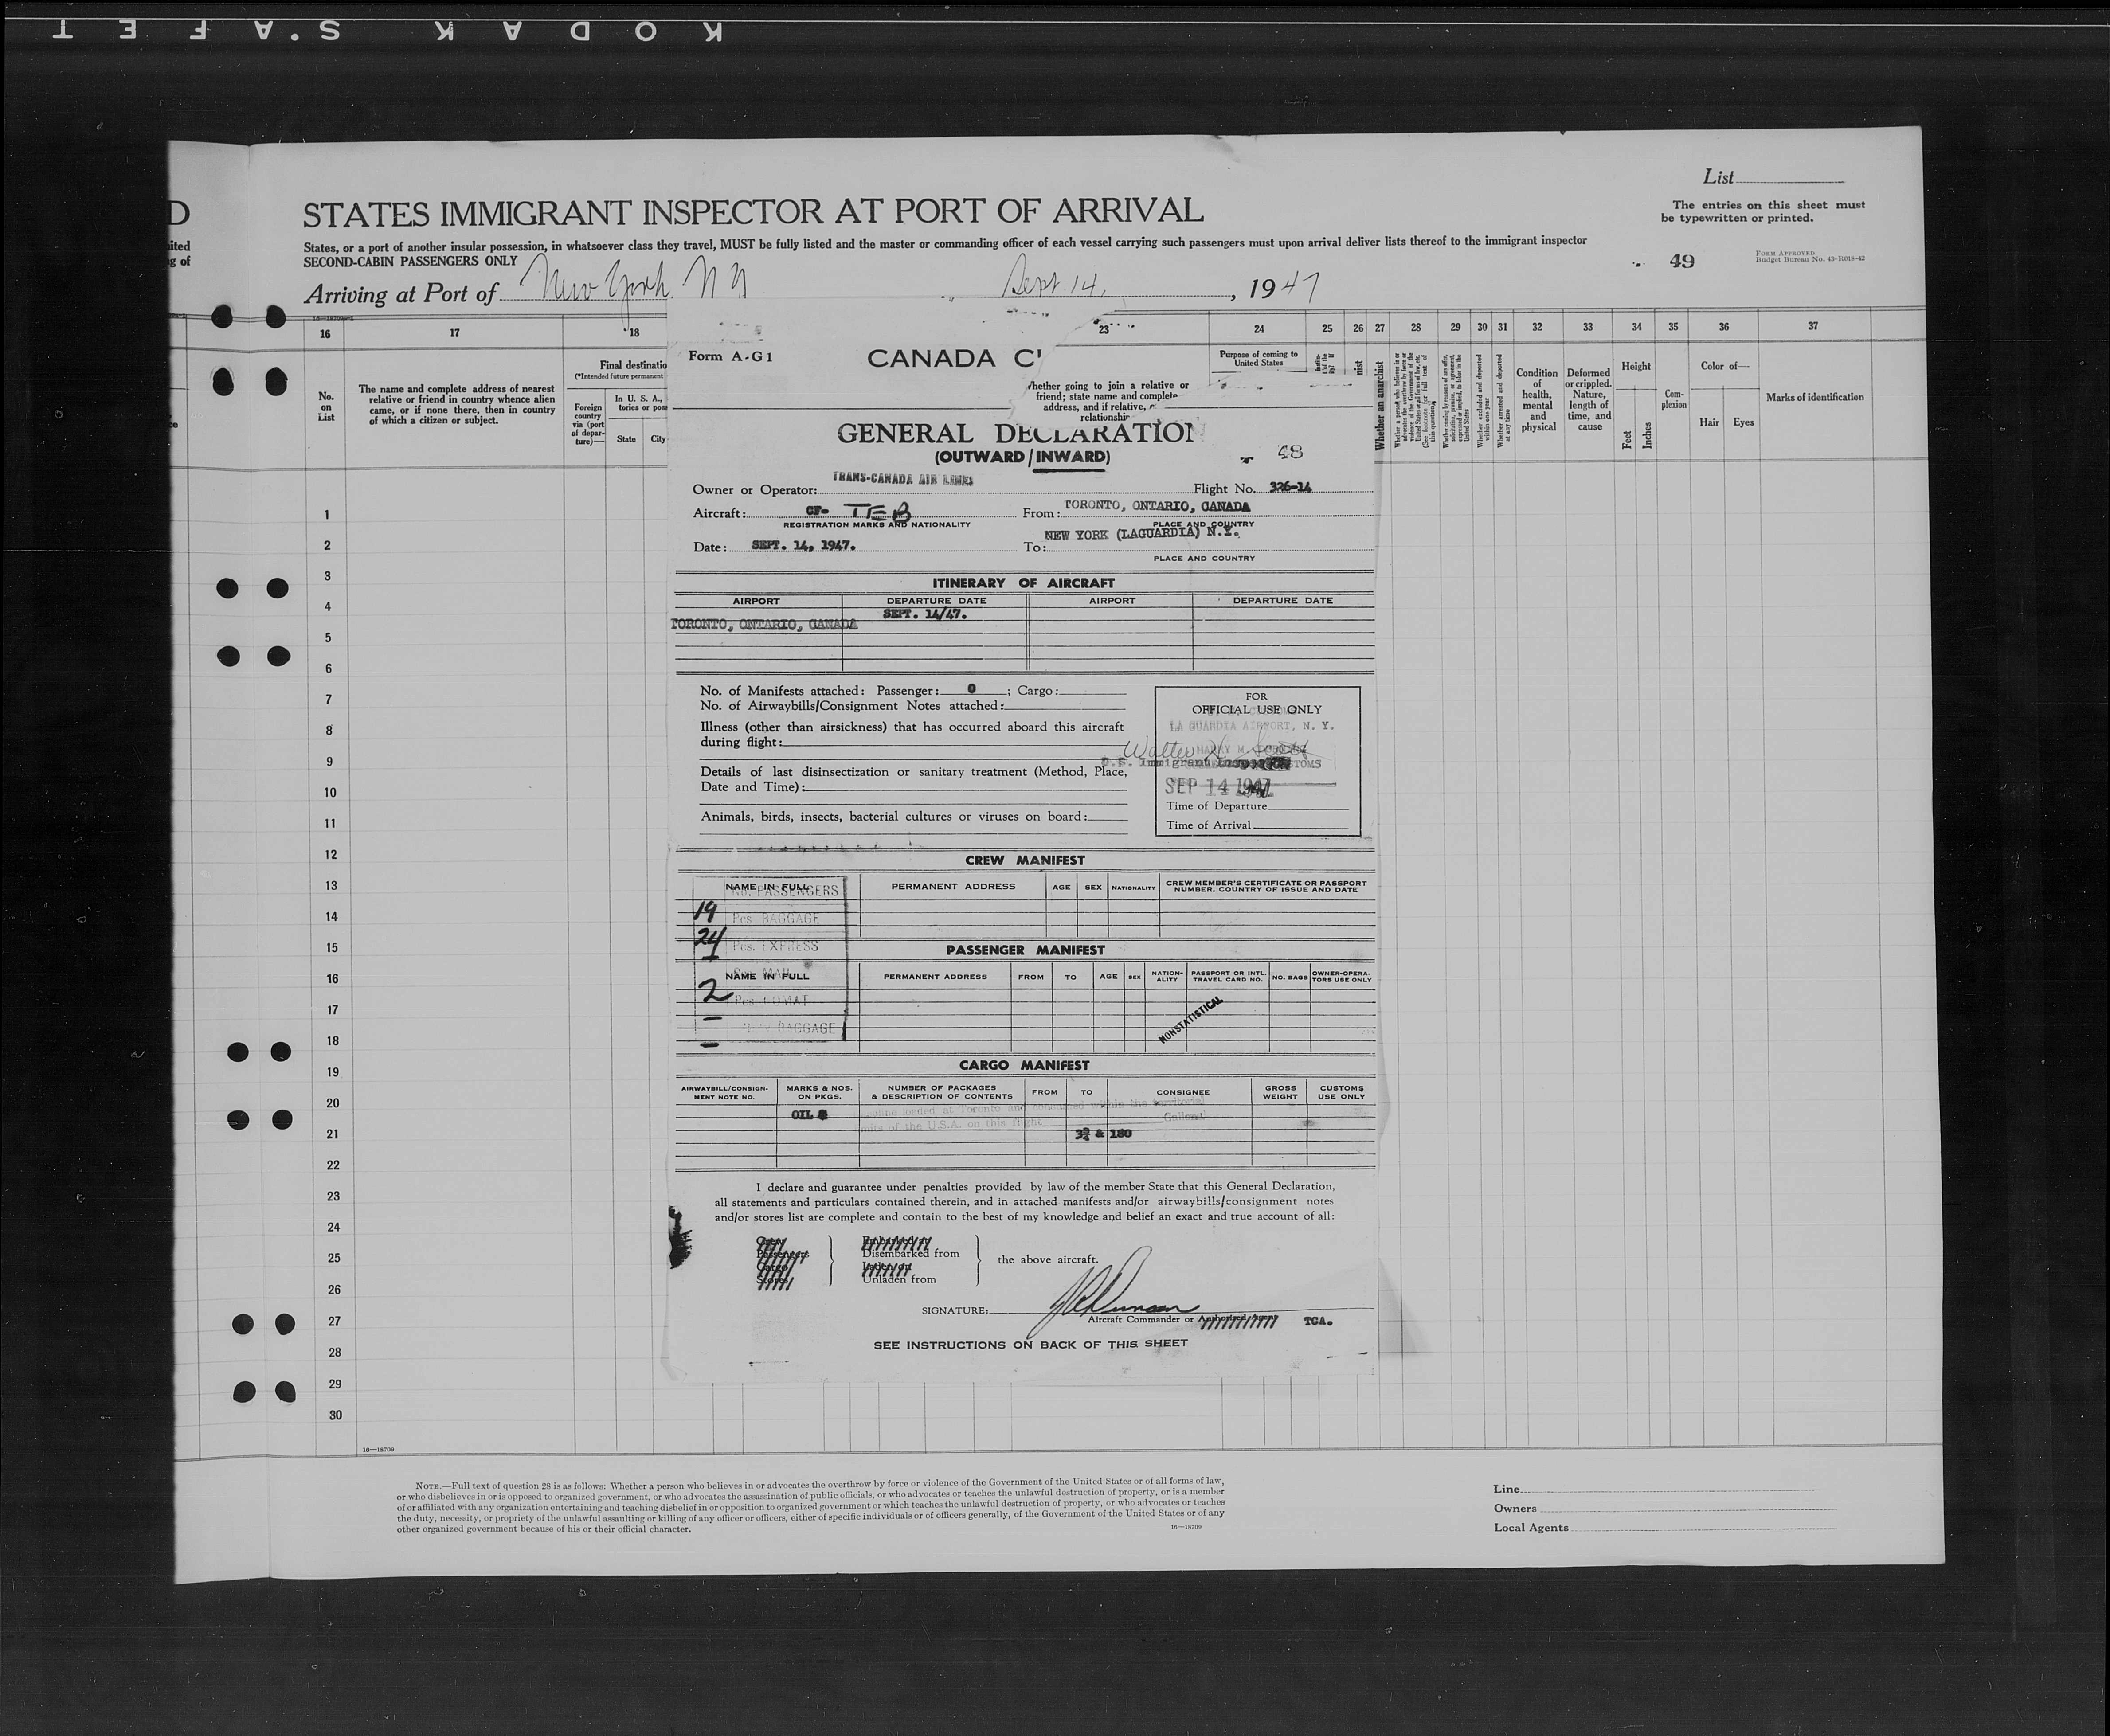Click the year '1947' in the arrival line
The height and width of the screenshot is (1736, 2110).
click(x=1283, y=288)
